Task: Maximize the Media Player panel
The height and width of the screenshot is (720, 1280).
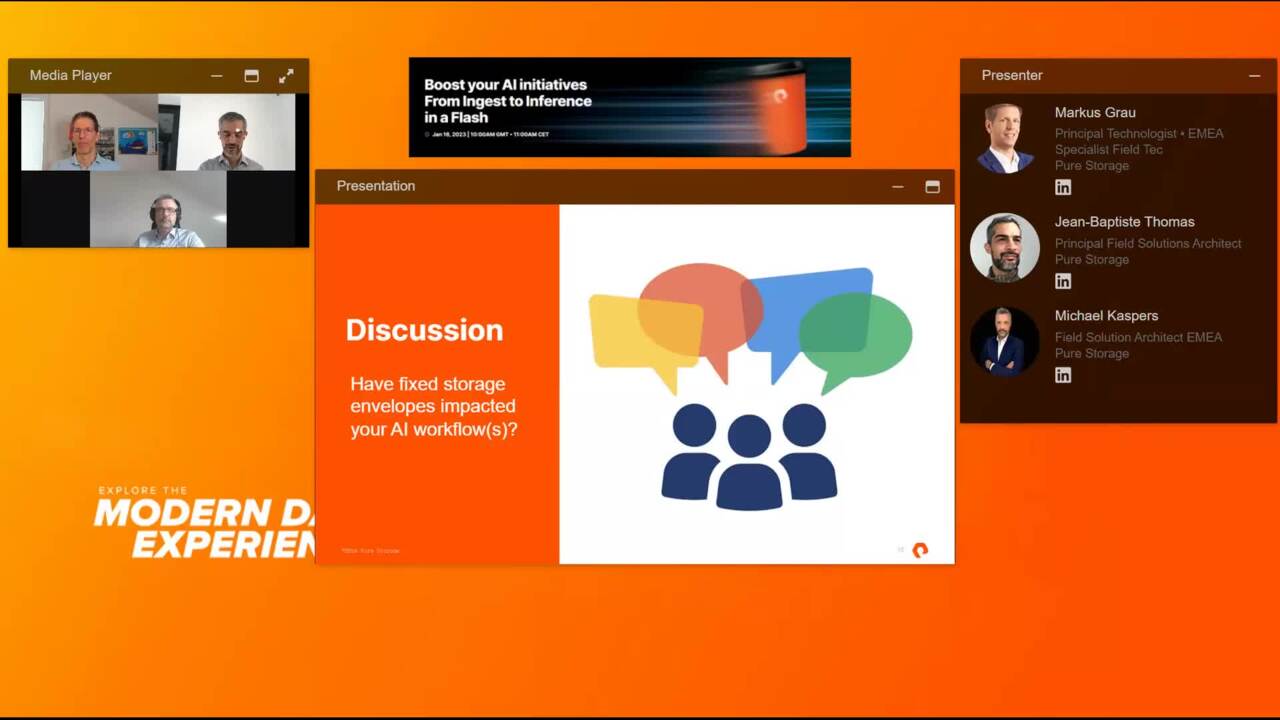Action: pyautogui.click(x=251, y=76)
